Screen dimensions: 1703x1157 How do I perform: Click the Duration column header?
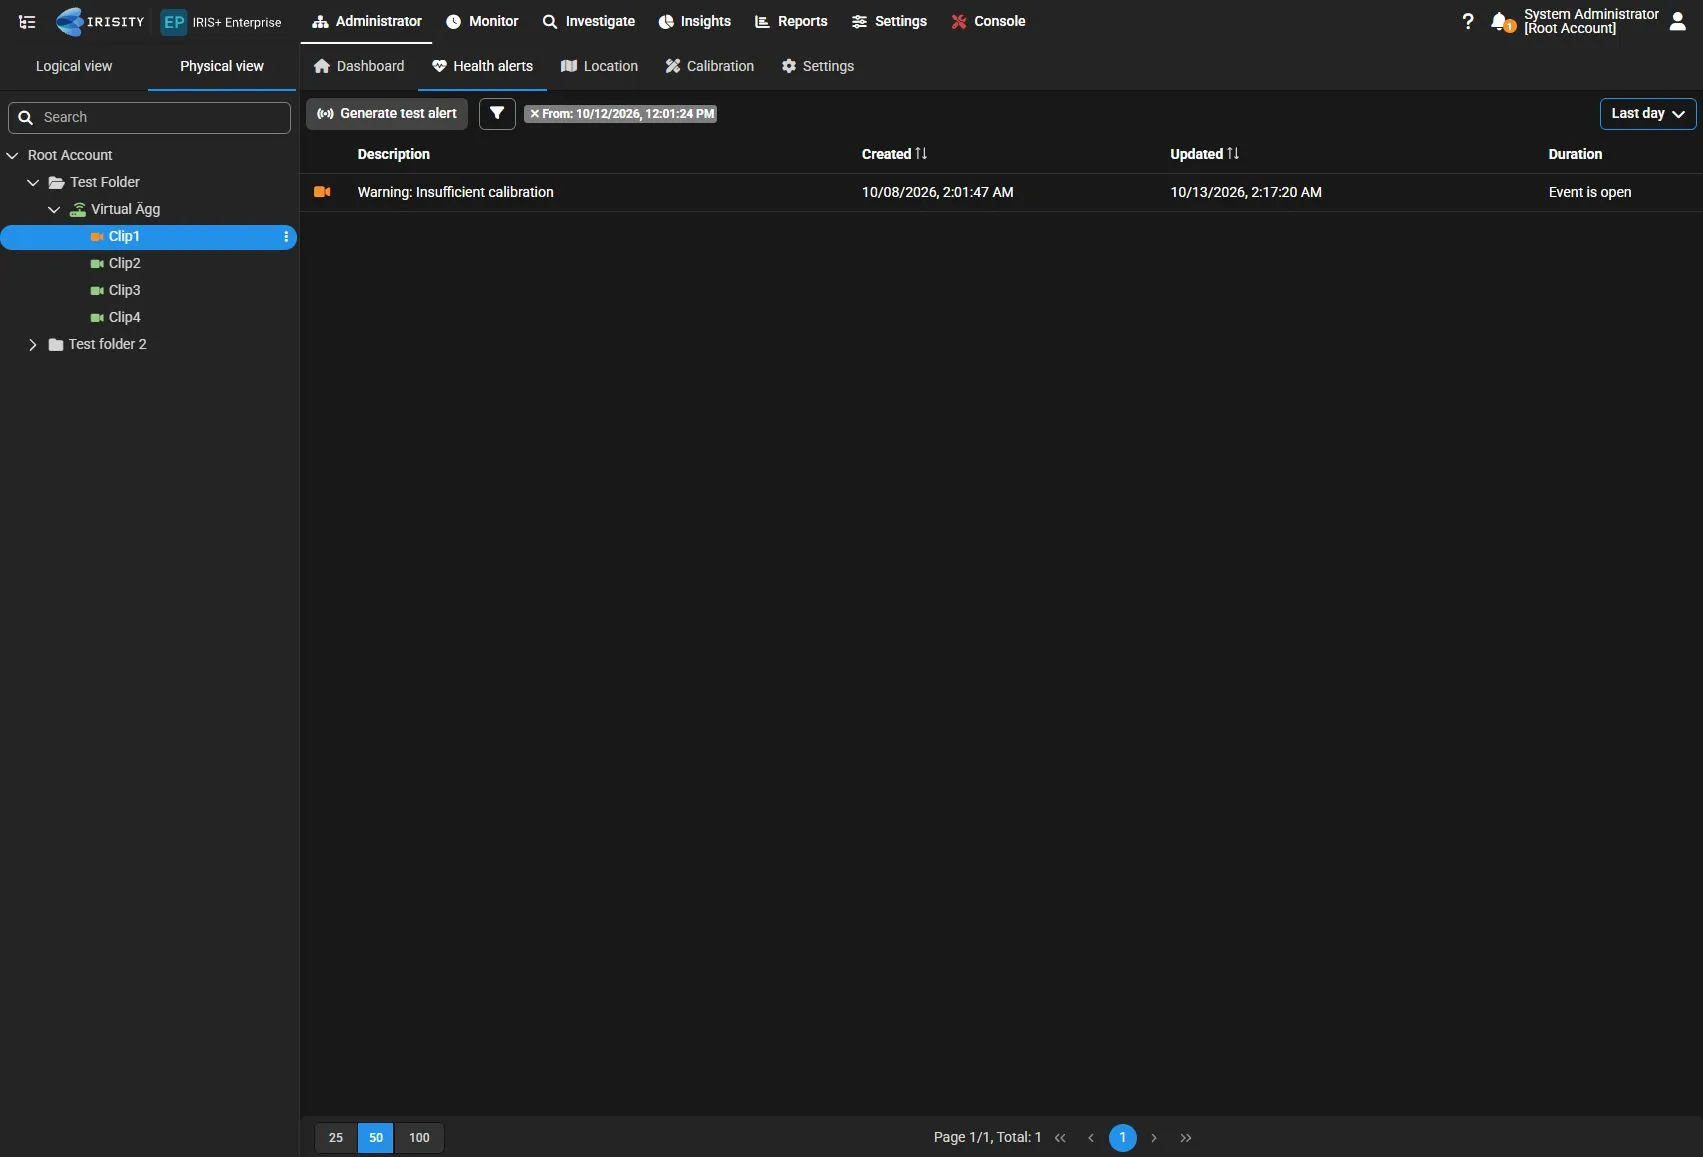tap(1575, 154)
